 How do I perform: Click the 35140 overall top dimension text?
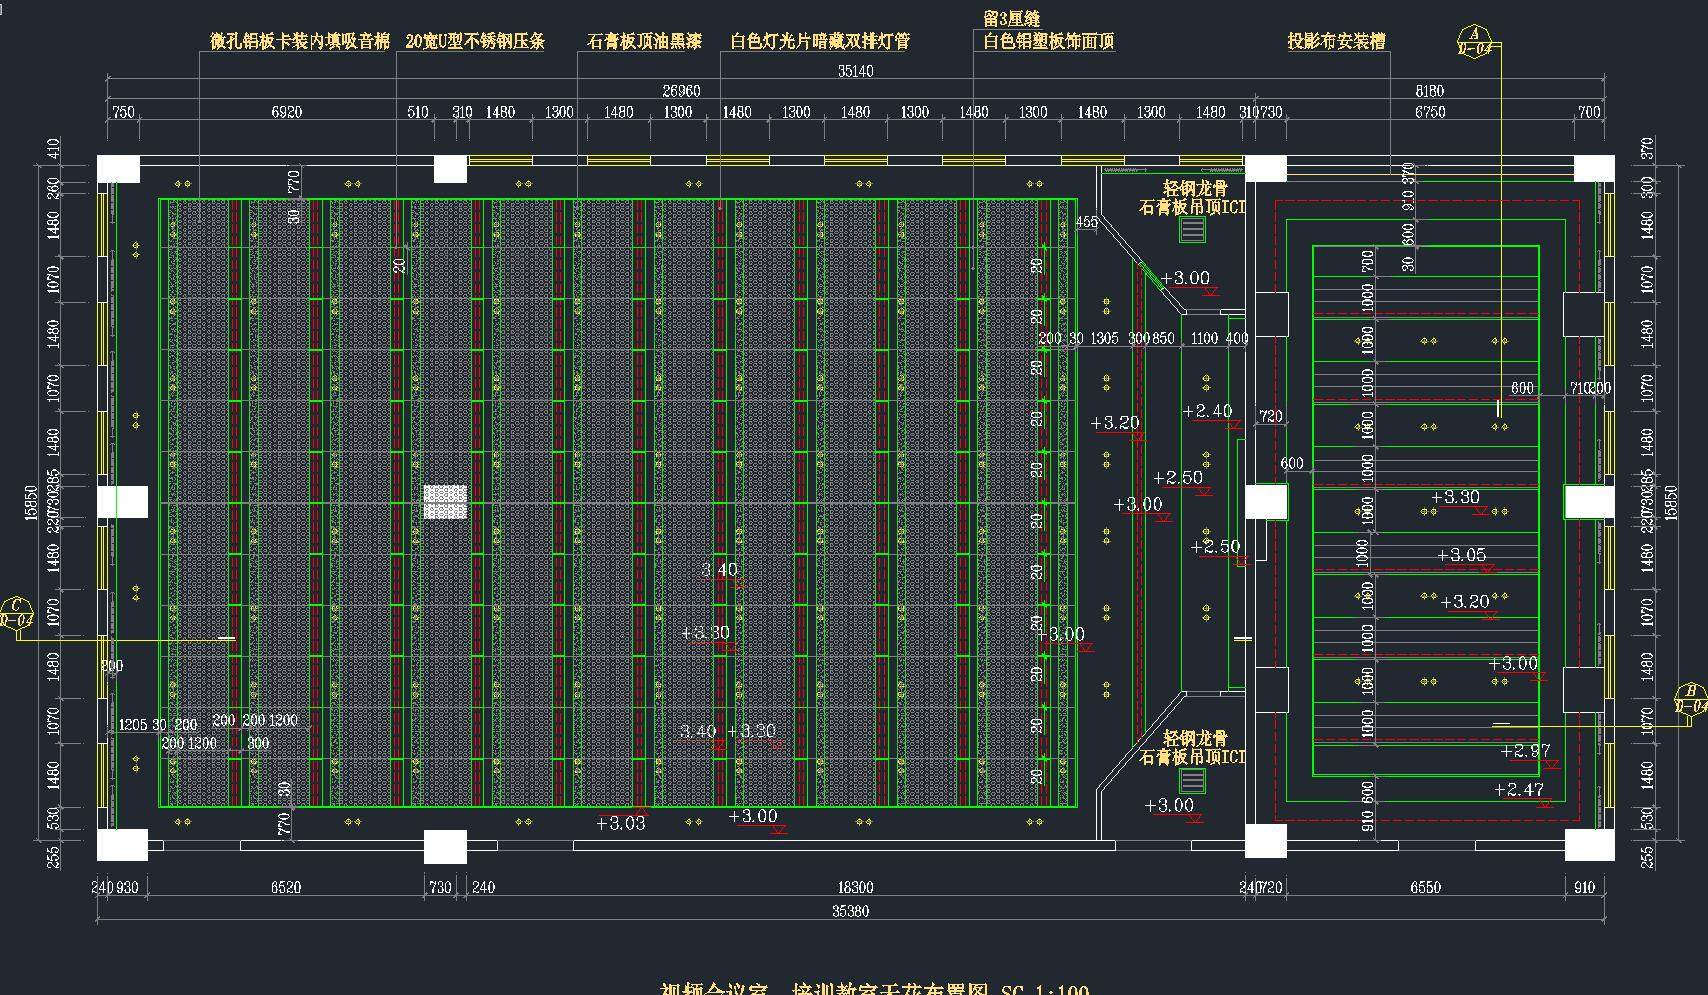(855, 71)
